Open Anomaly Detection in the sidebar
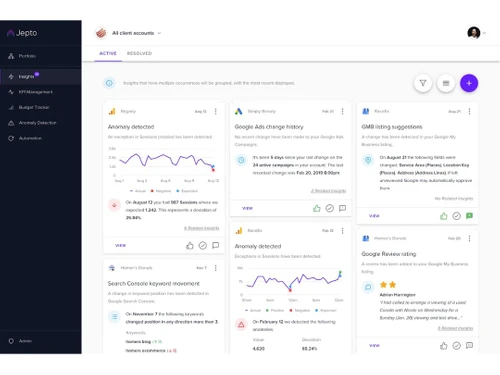Image resolution: width=500 pixels, height=375 pixels. tap(32, 123)
